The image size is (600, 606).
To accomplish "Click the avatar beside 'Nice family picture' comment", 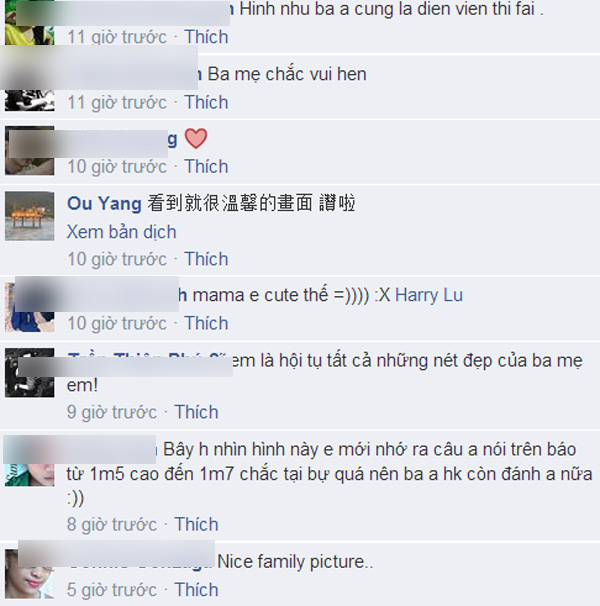I will 29,574.
